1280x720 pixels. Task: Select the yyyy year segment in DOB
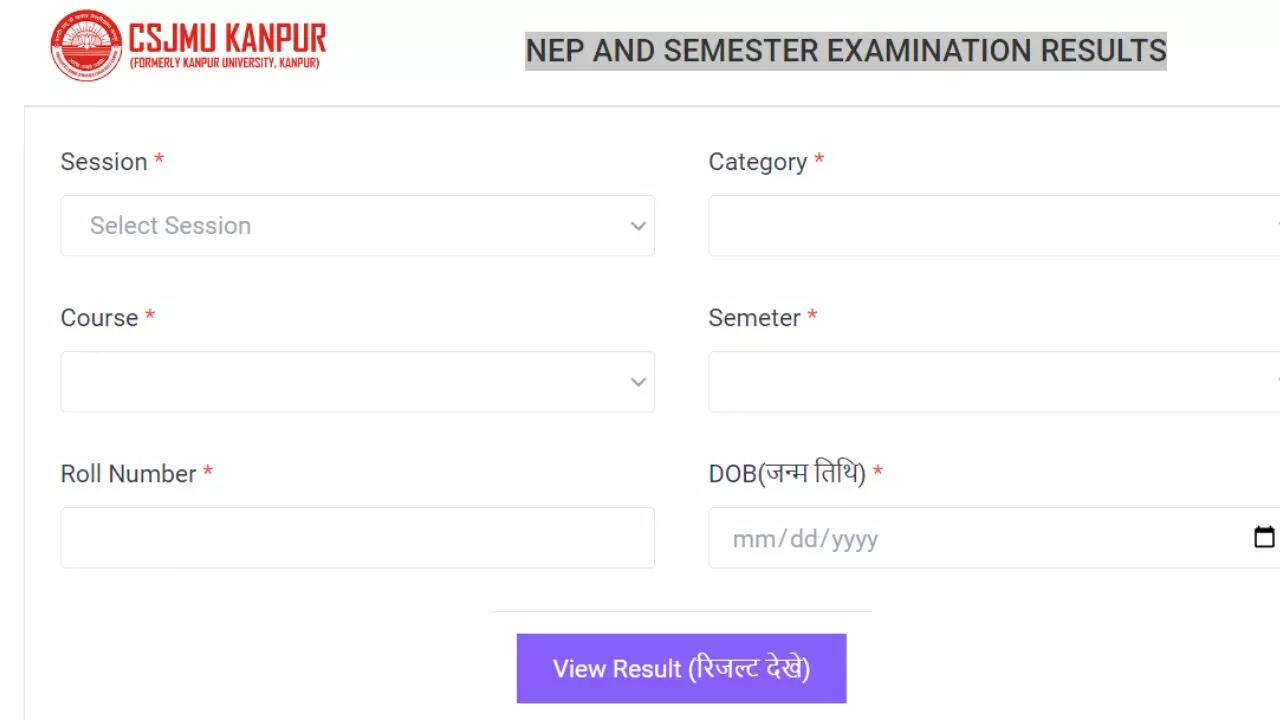pos(855,539)
